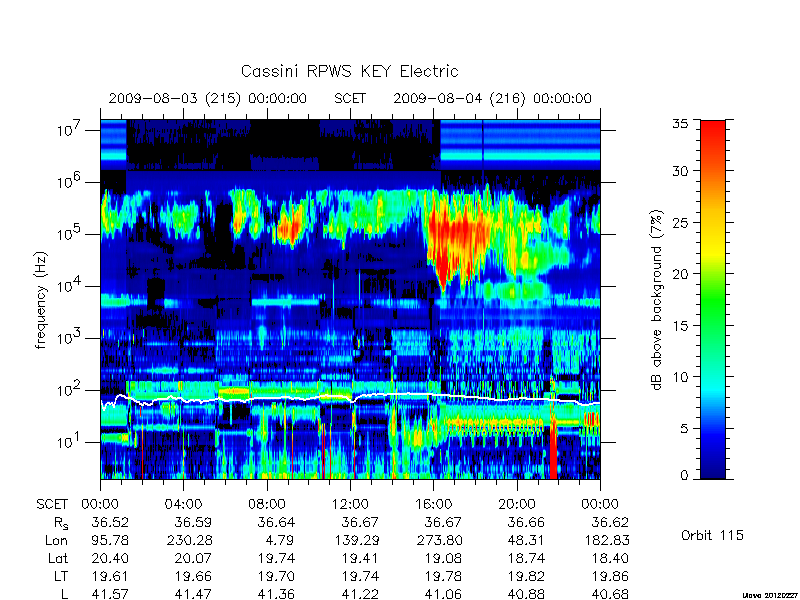Click the Rs row header label

[61, 523]
